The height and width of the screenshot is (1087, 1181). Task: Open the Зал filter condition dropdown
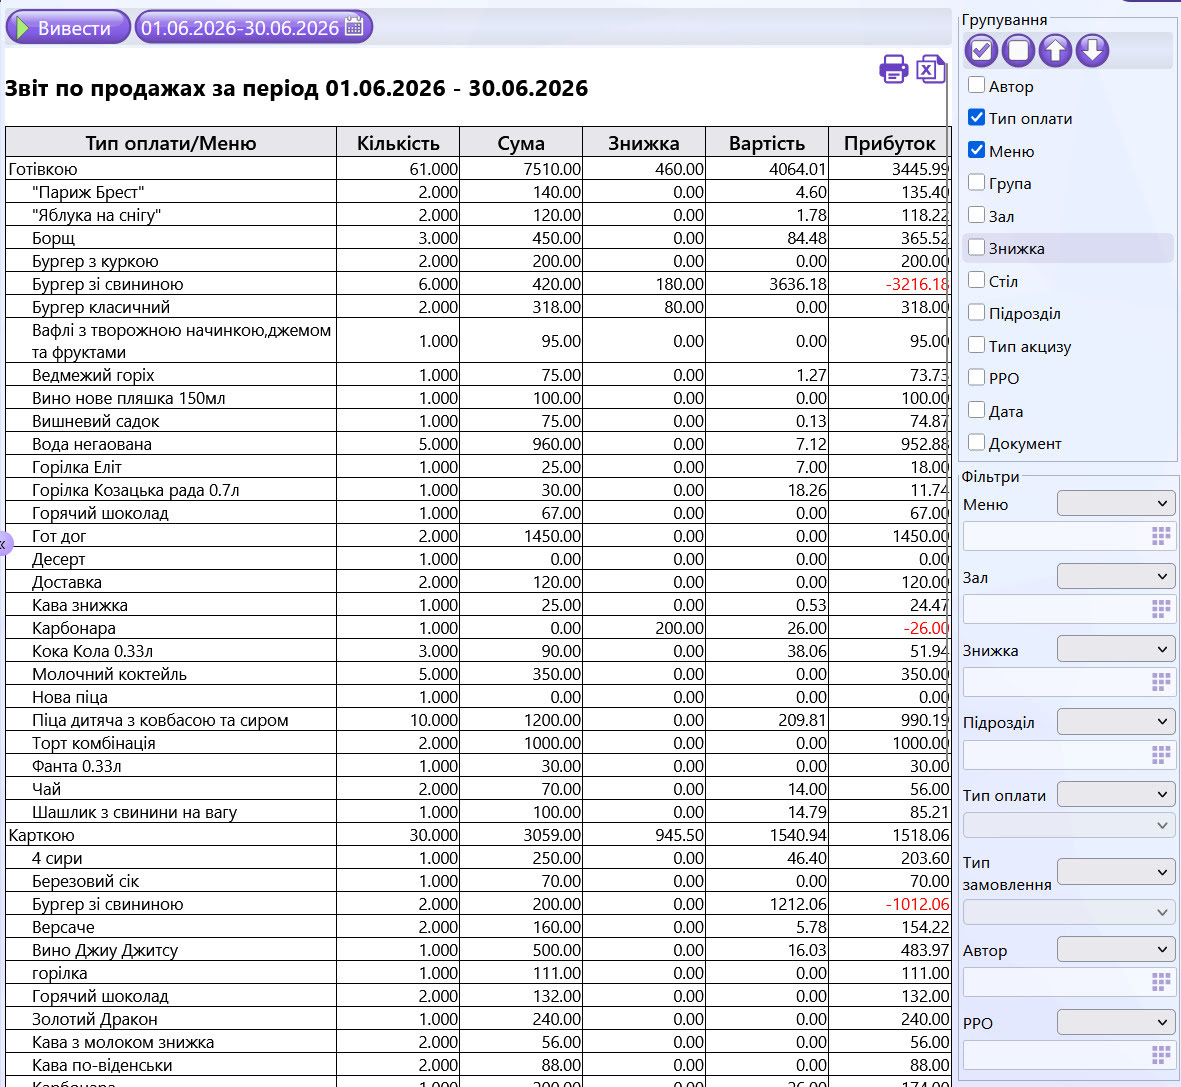[1115, 576]
